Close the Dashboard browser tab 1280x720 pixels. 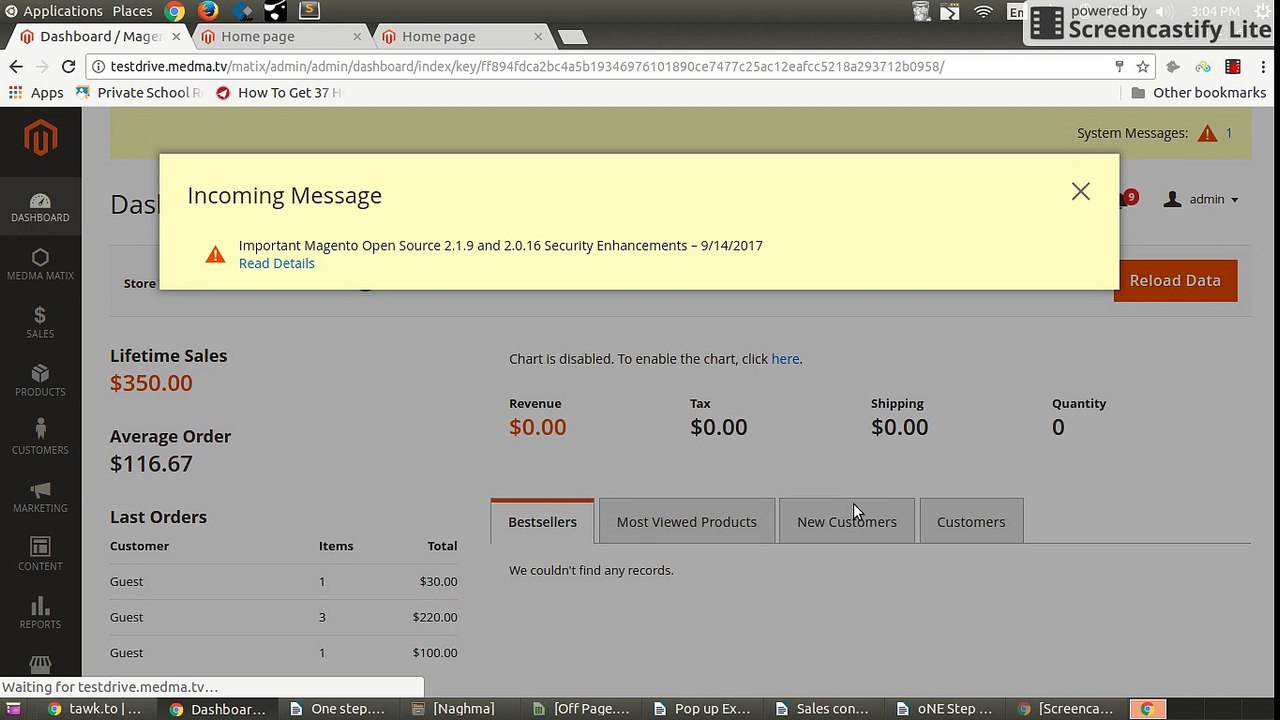(176, 36)
